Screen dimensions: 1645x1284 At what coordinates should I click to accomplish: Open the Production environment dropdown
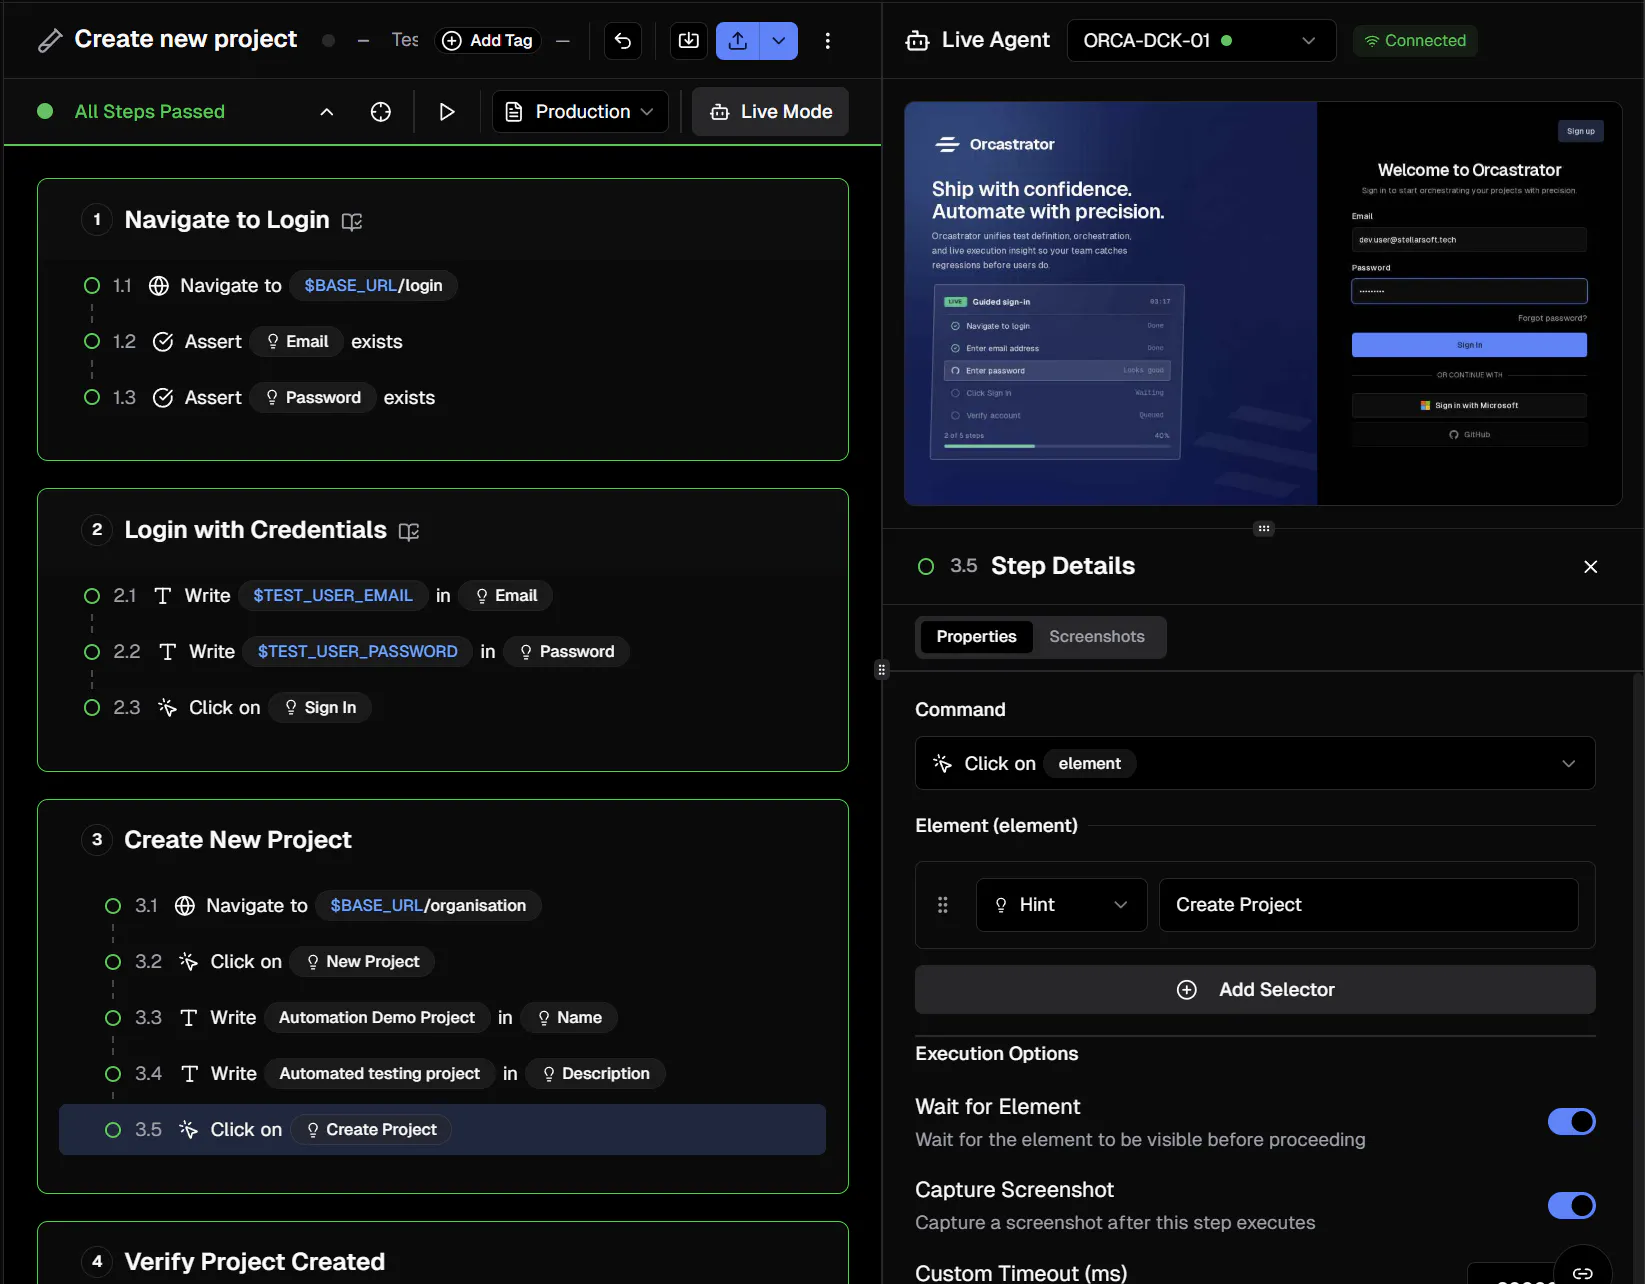[x=580, y=112]
